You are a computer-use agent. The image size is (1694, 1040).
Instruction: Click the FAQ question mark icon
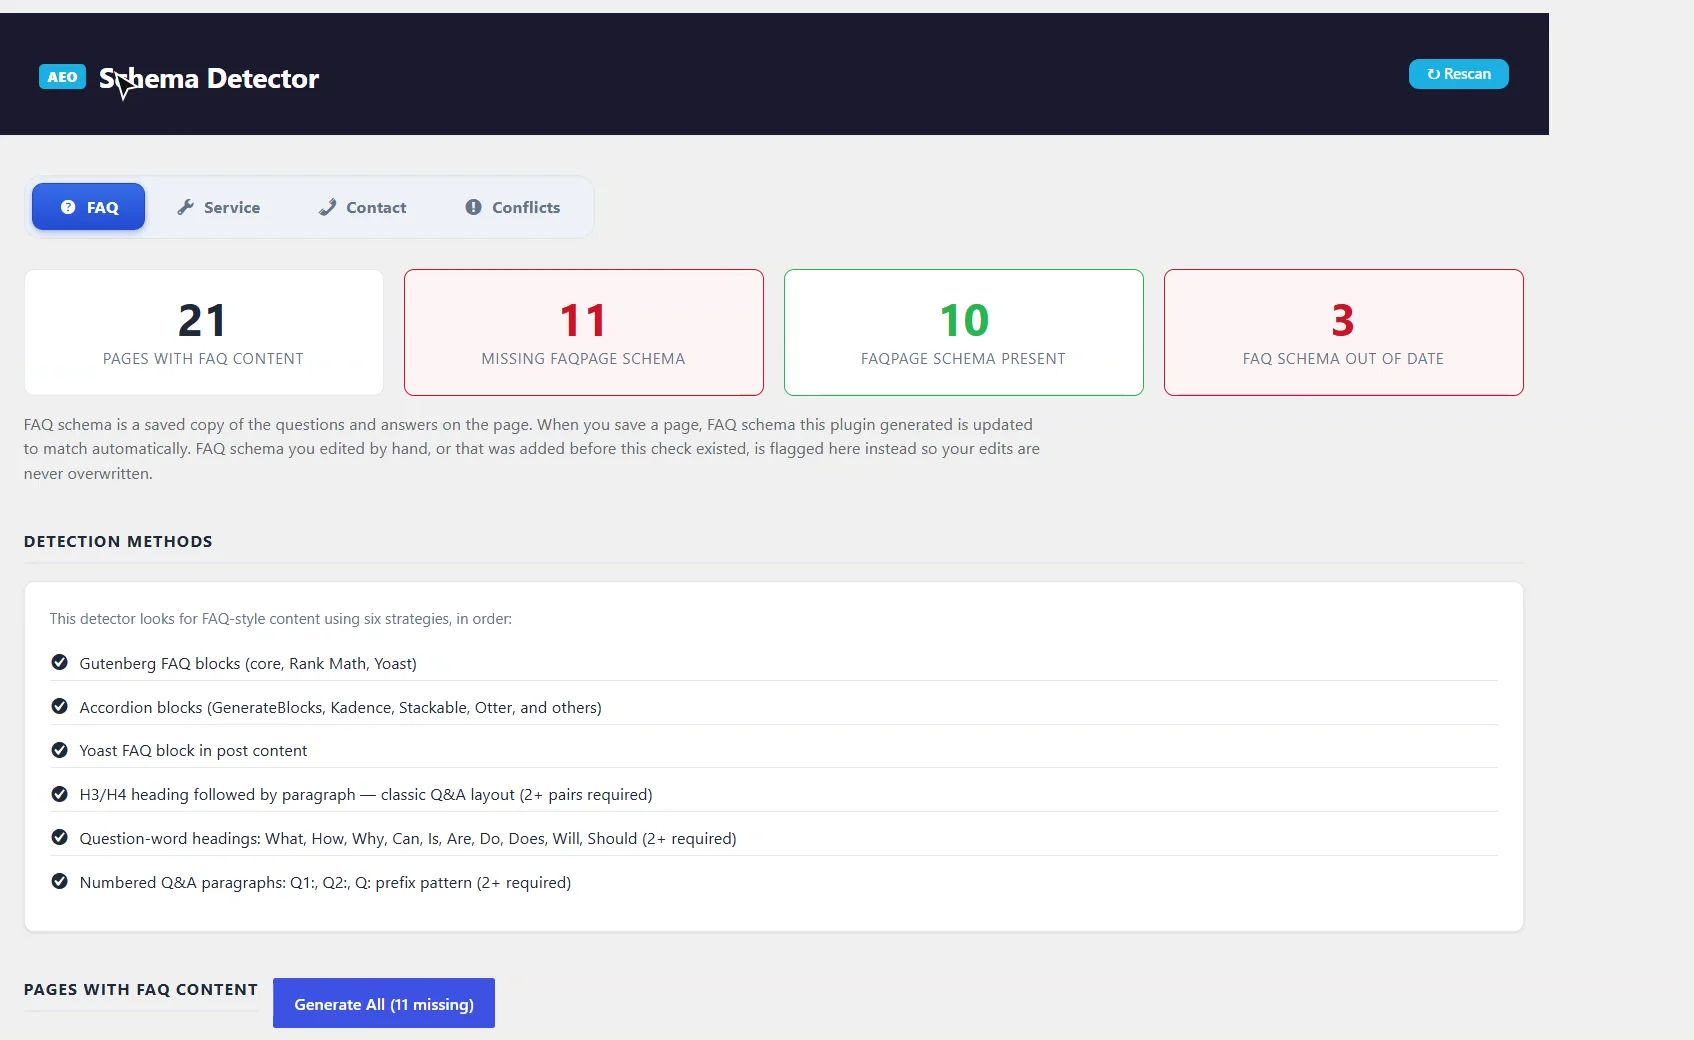tap(68, 207)
